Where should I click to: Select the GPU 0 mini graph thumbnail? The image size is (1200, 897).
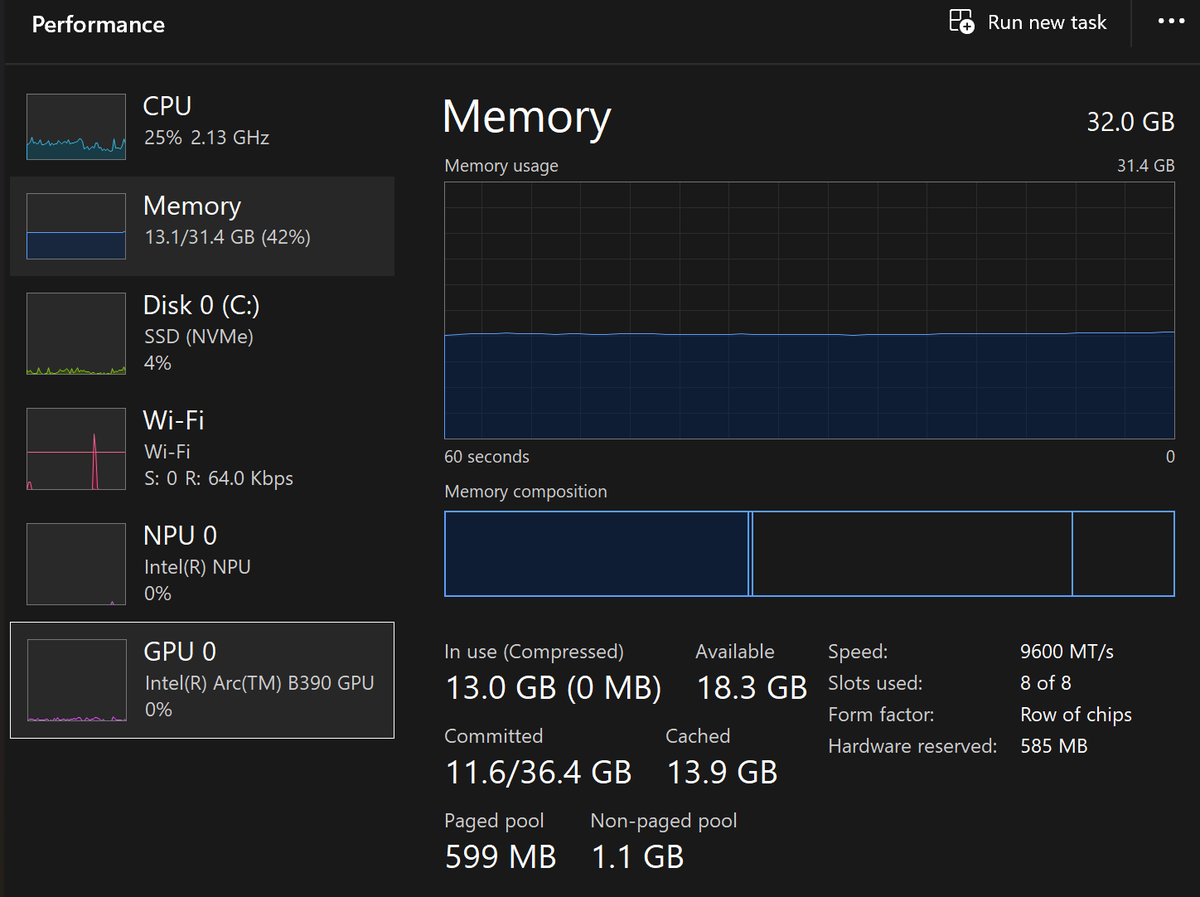click(x=76, y=680)
